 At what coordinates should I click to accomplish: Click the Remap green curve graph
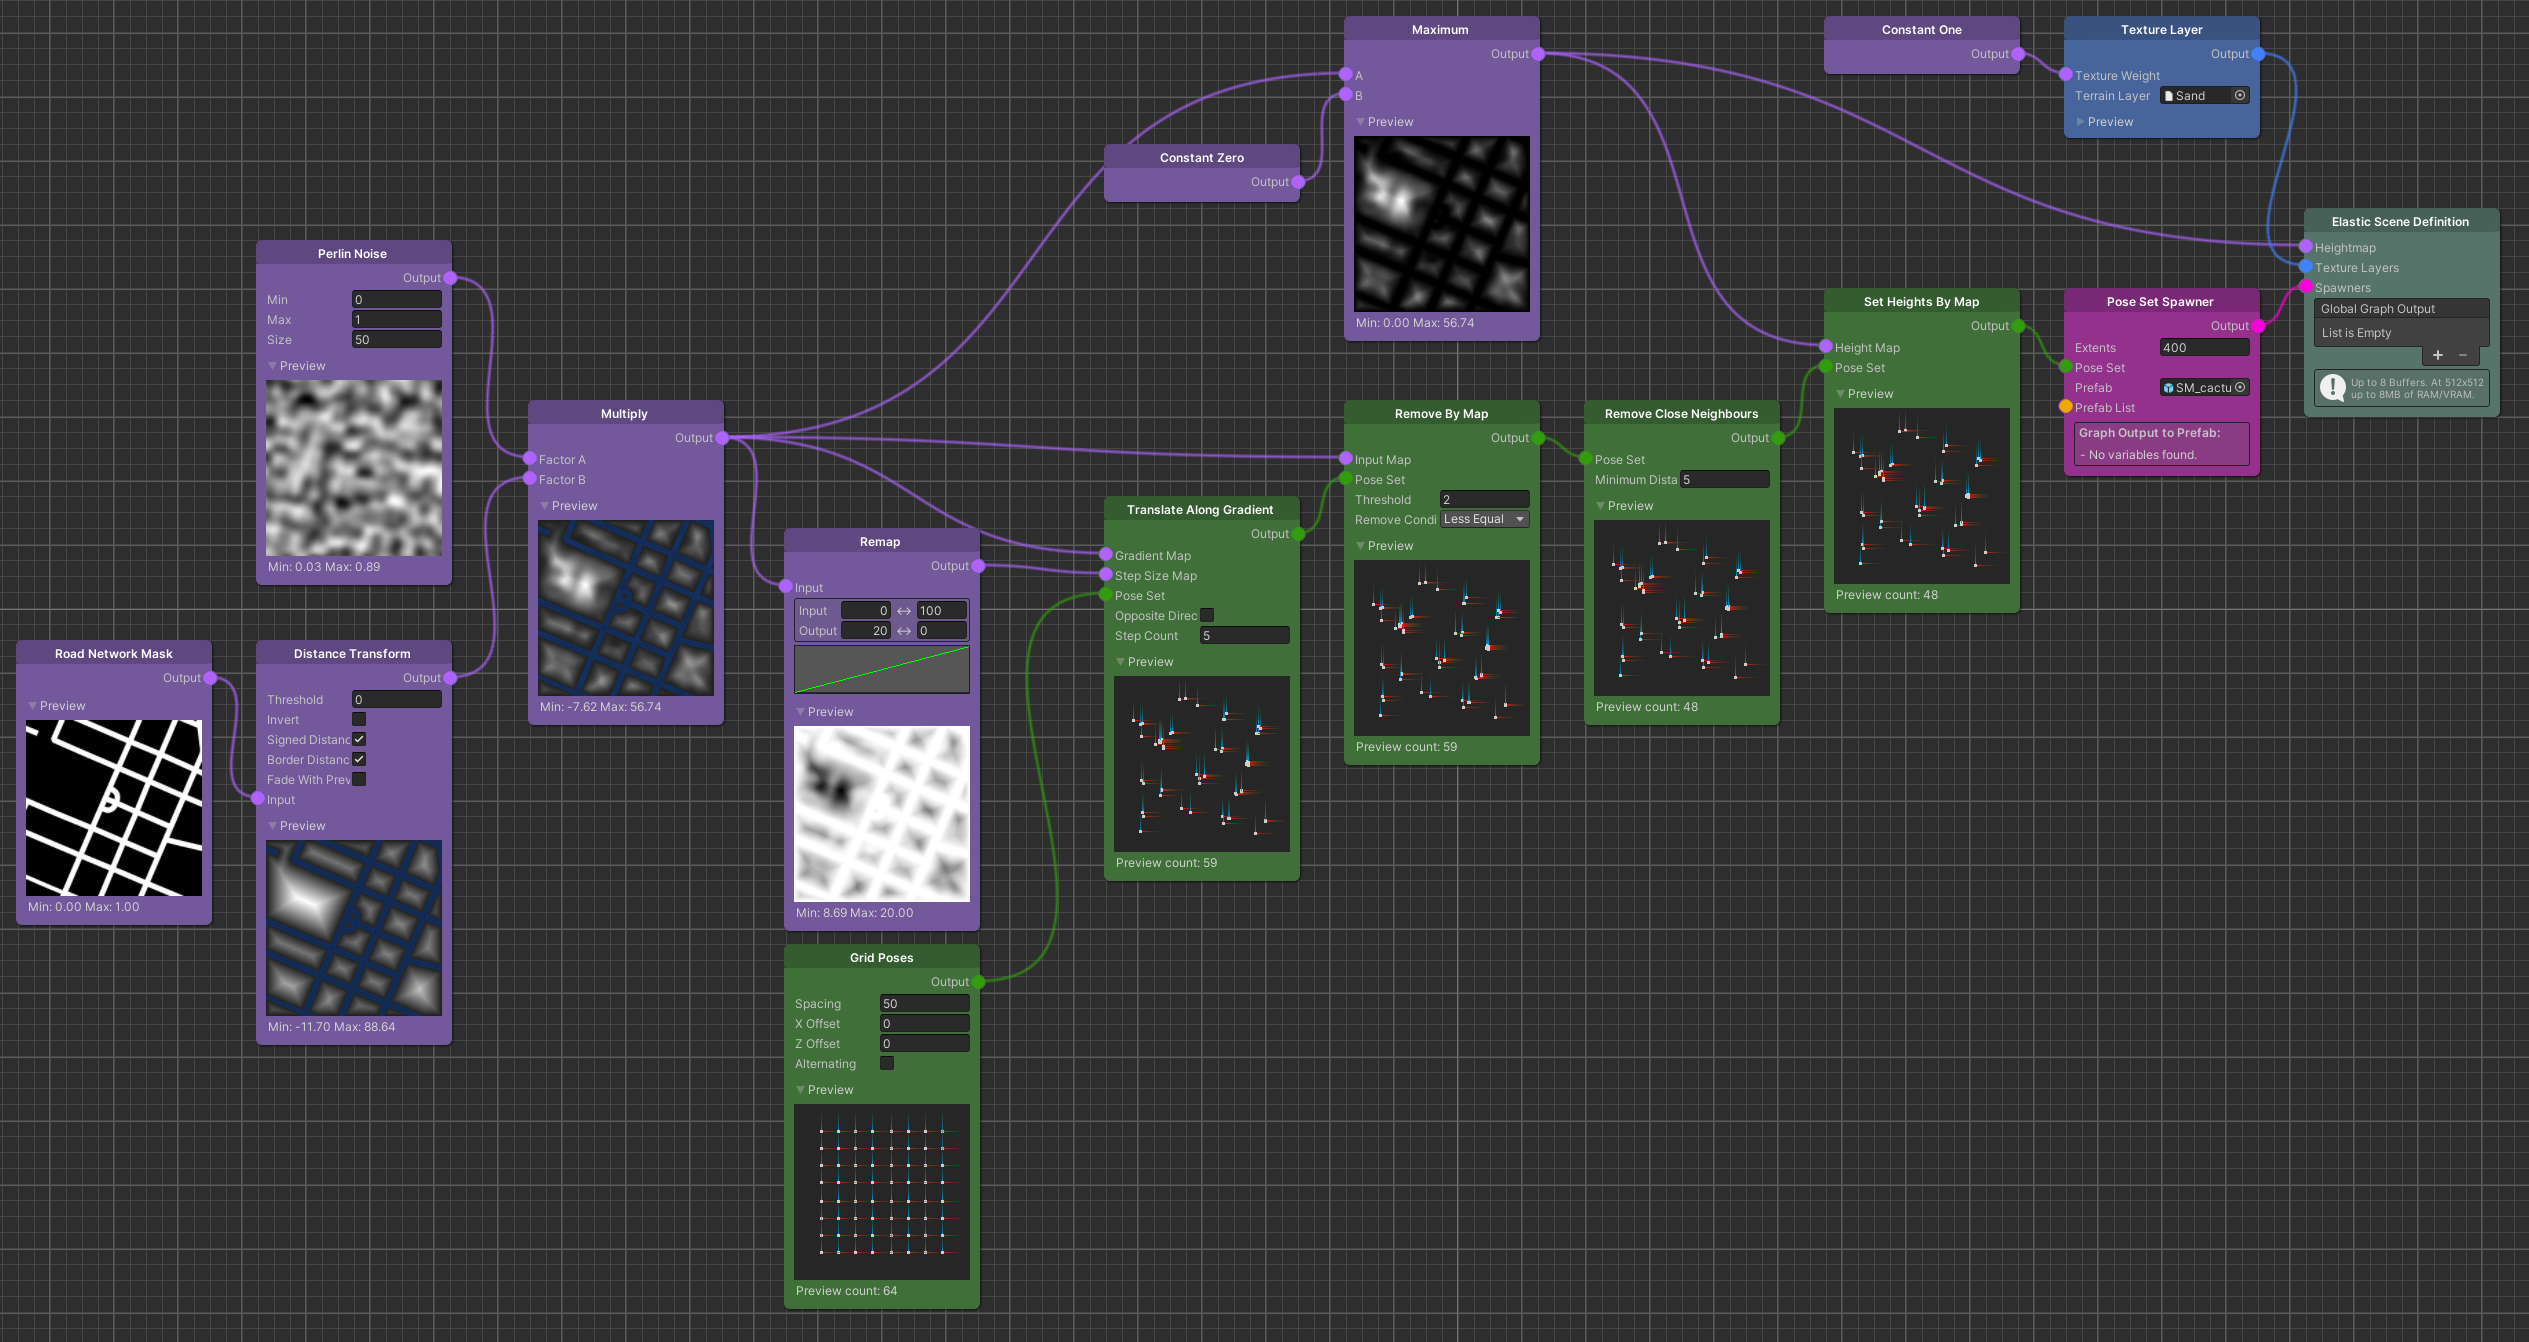[881, 669]
